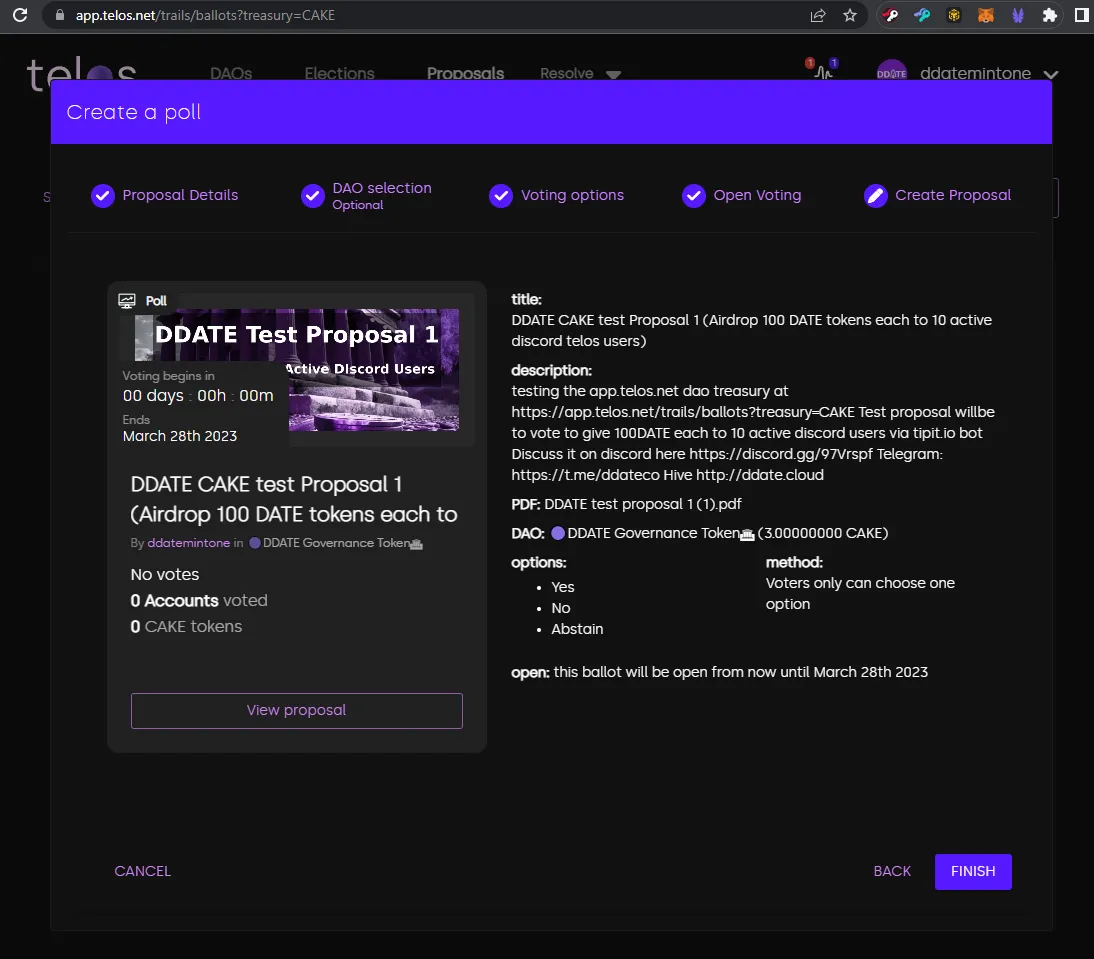Open the Elections navigation item
Image resolution: width=1094 pixels, height=959 pixels.
339,73
